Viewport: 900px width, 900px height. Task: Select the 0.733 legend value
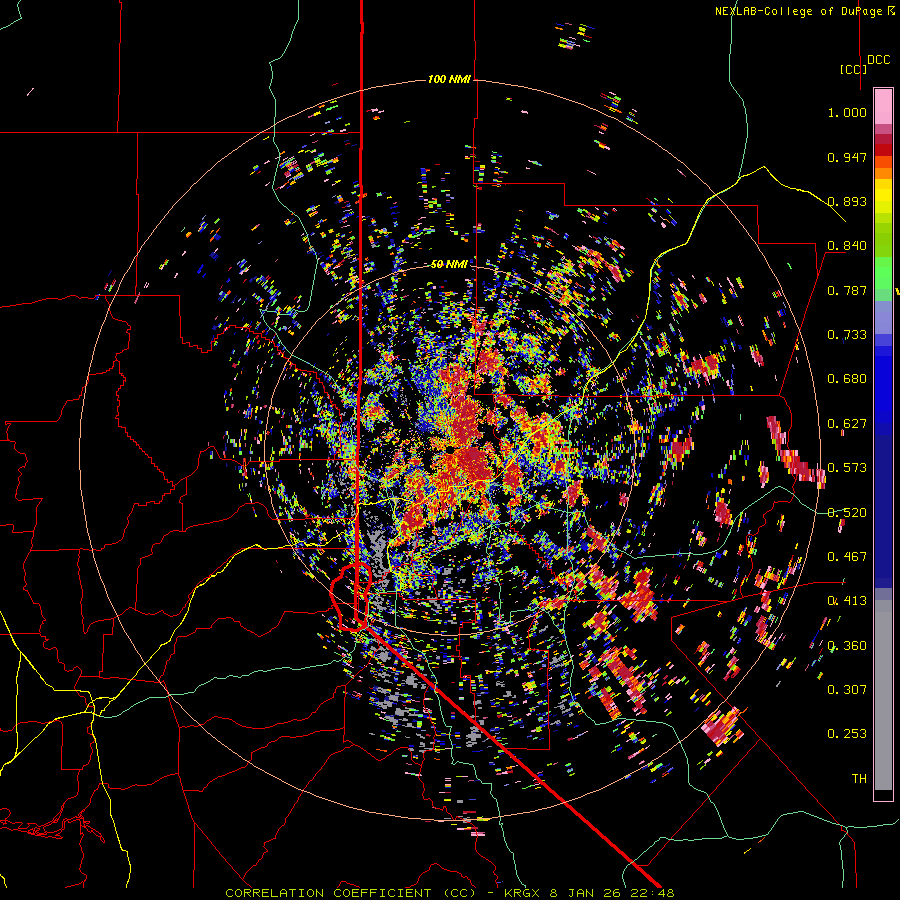(x=847, y=335)
